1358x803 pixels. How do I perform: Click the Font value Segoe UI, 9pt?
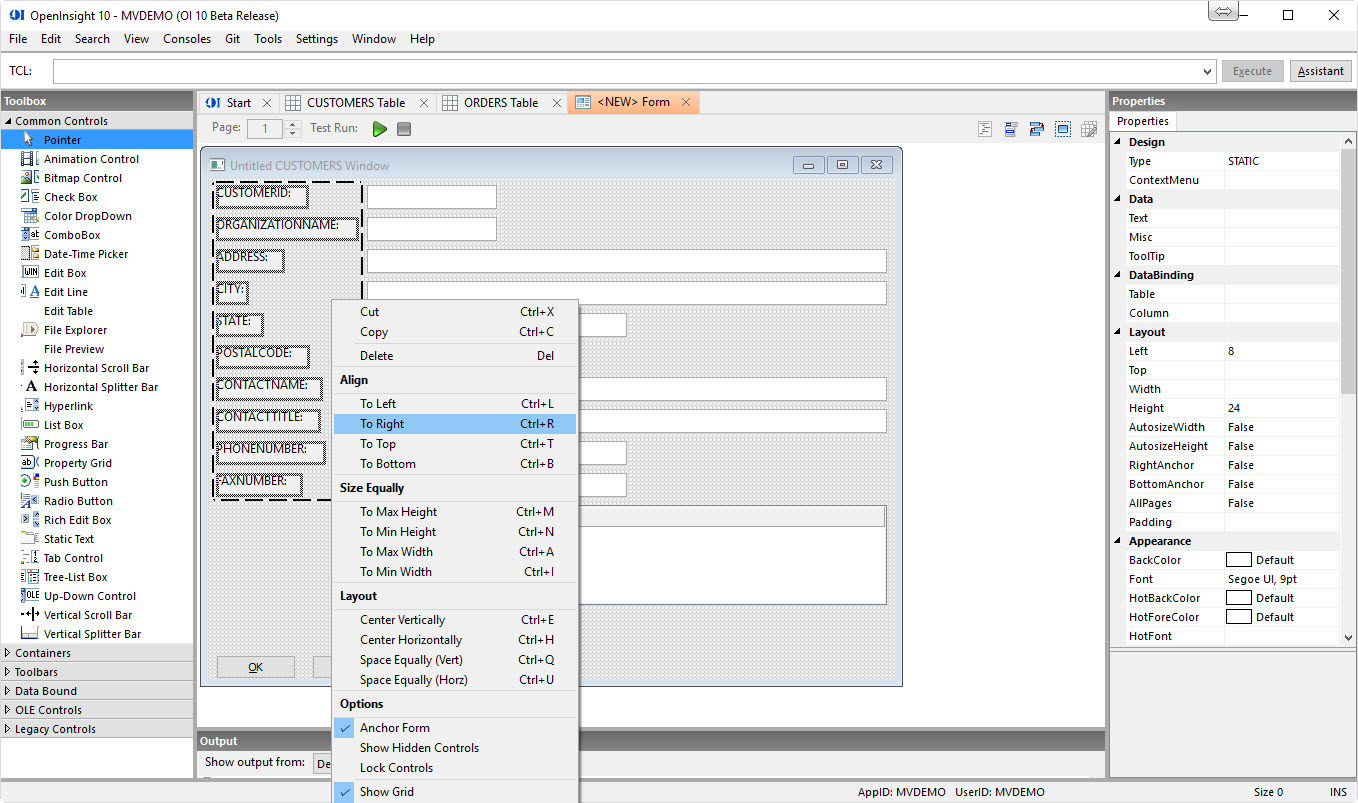[1263, 579]
